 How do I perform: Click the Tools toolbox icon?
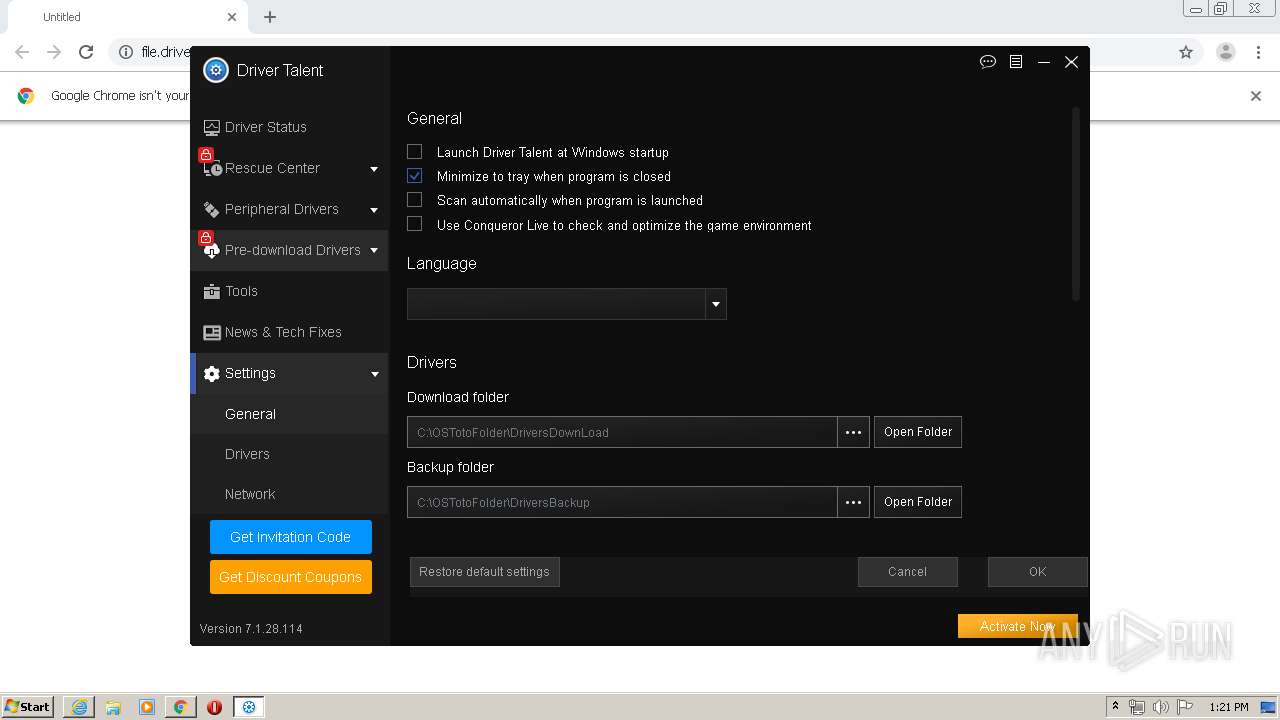pos(211,292)
